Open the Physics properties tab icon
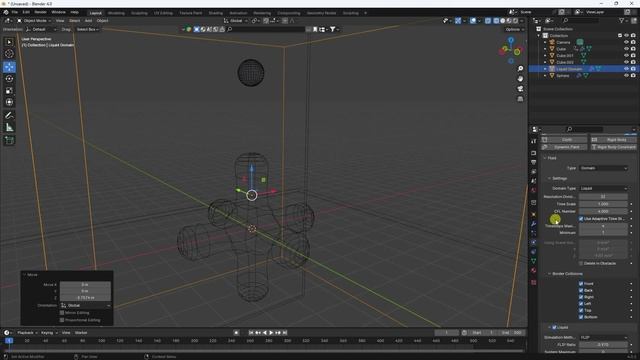This screenshot has width=640, height=360. 533,242
